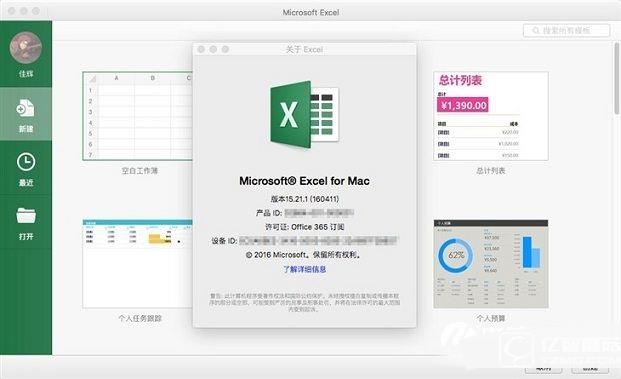Click the search magnifier icon
621x379 pixels.
[x=535, y=30]
